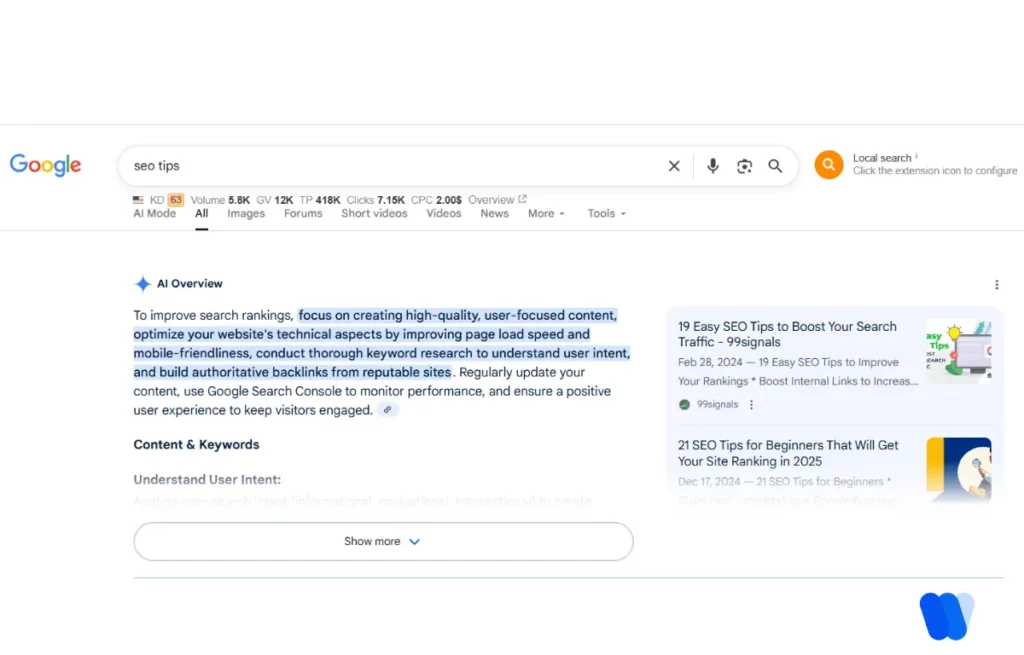Open the Short videos tab
The width and height of the screenshot is (1024, 655).
point(374,214)
